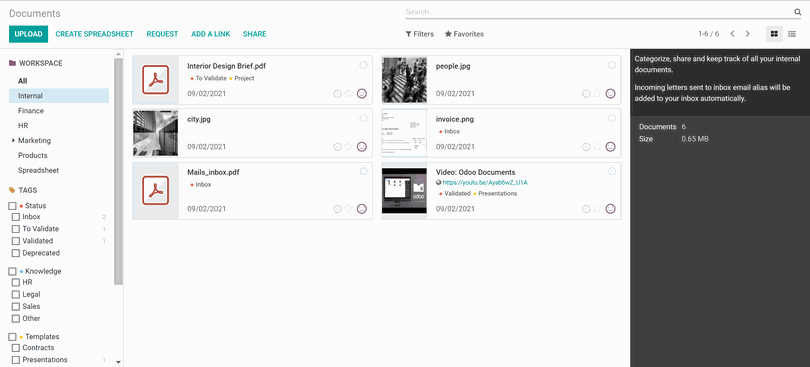This screenshot has height=367, width=810.
Task: Click the user avatar on people.jpg
Action: [x=611, y=94]
